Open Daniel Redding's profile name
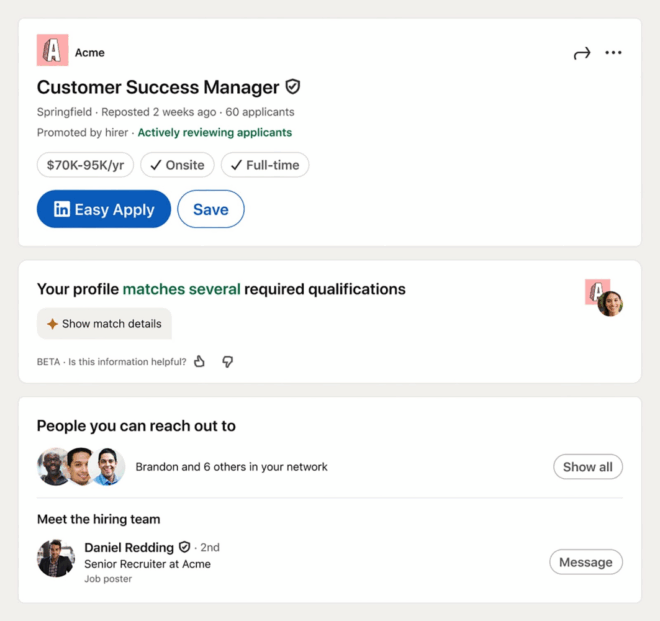The width and height of the screenshot is (660, 621). point(129,547)
